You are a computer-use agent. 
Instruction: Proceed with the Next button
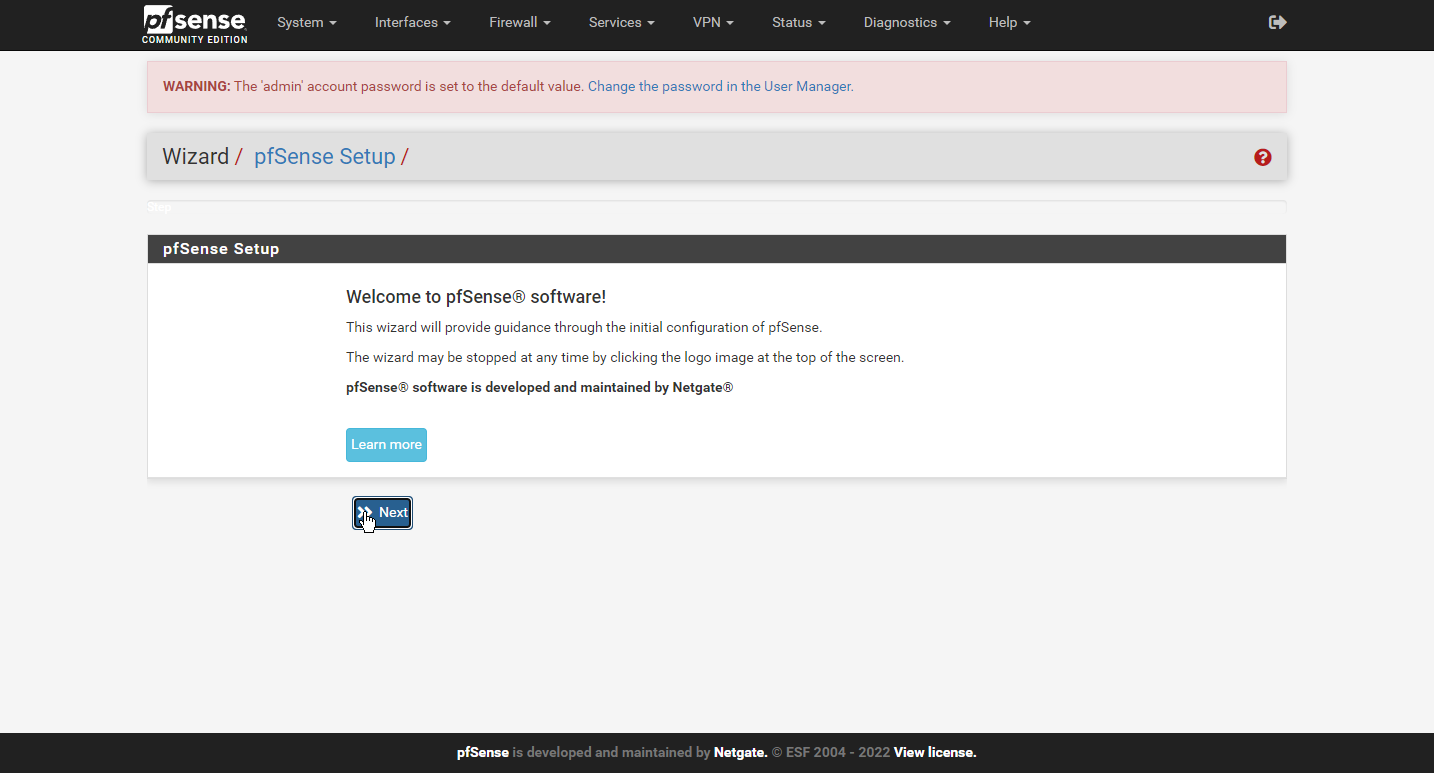point(382,513)
